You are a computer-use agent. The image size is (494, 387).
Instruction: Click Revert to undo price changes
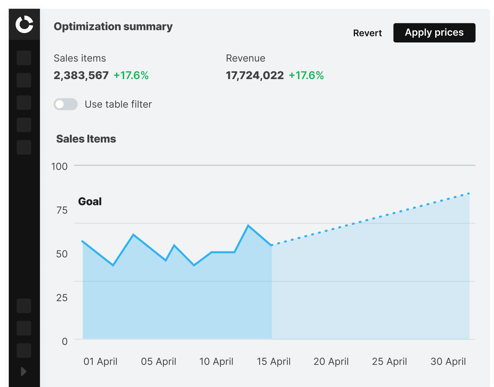point(367,33)
